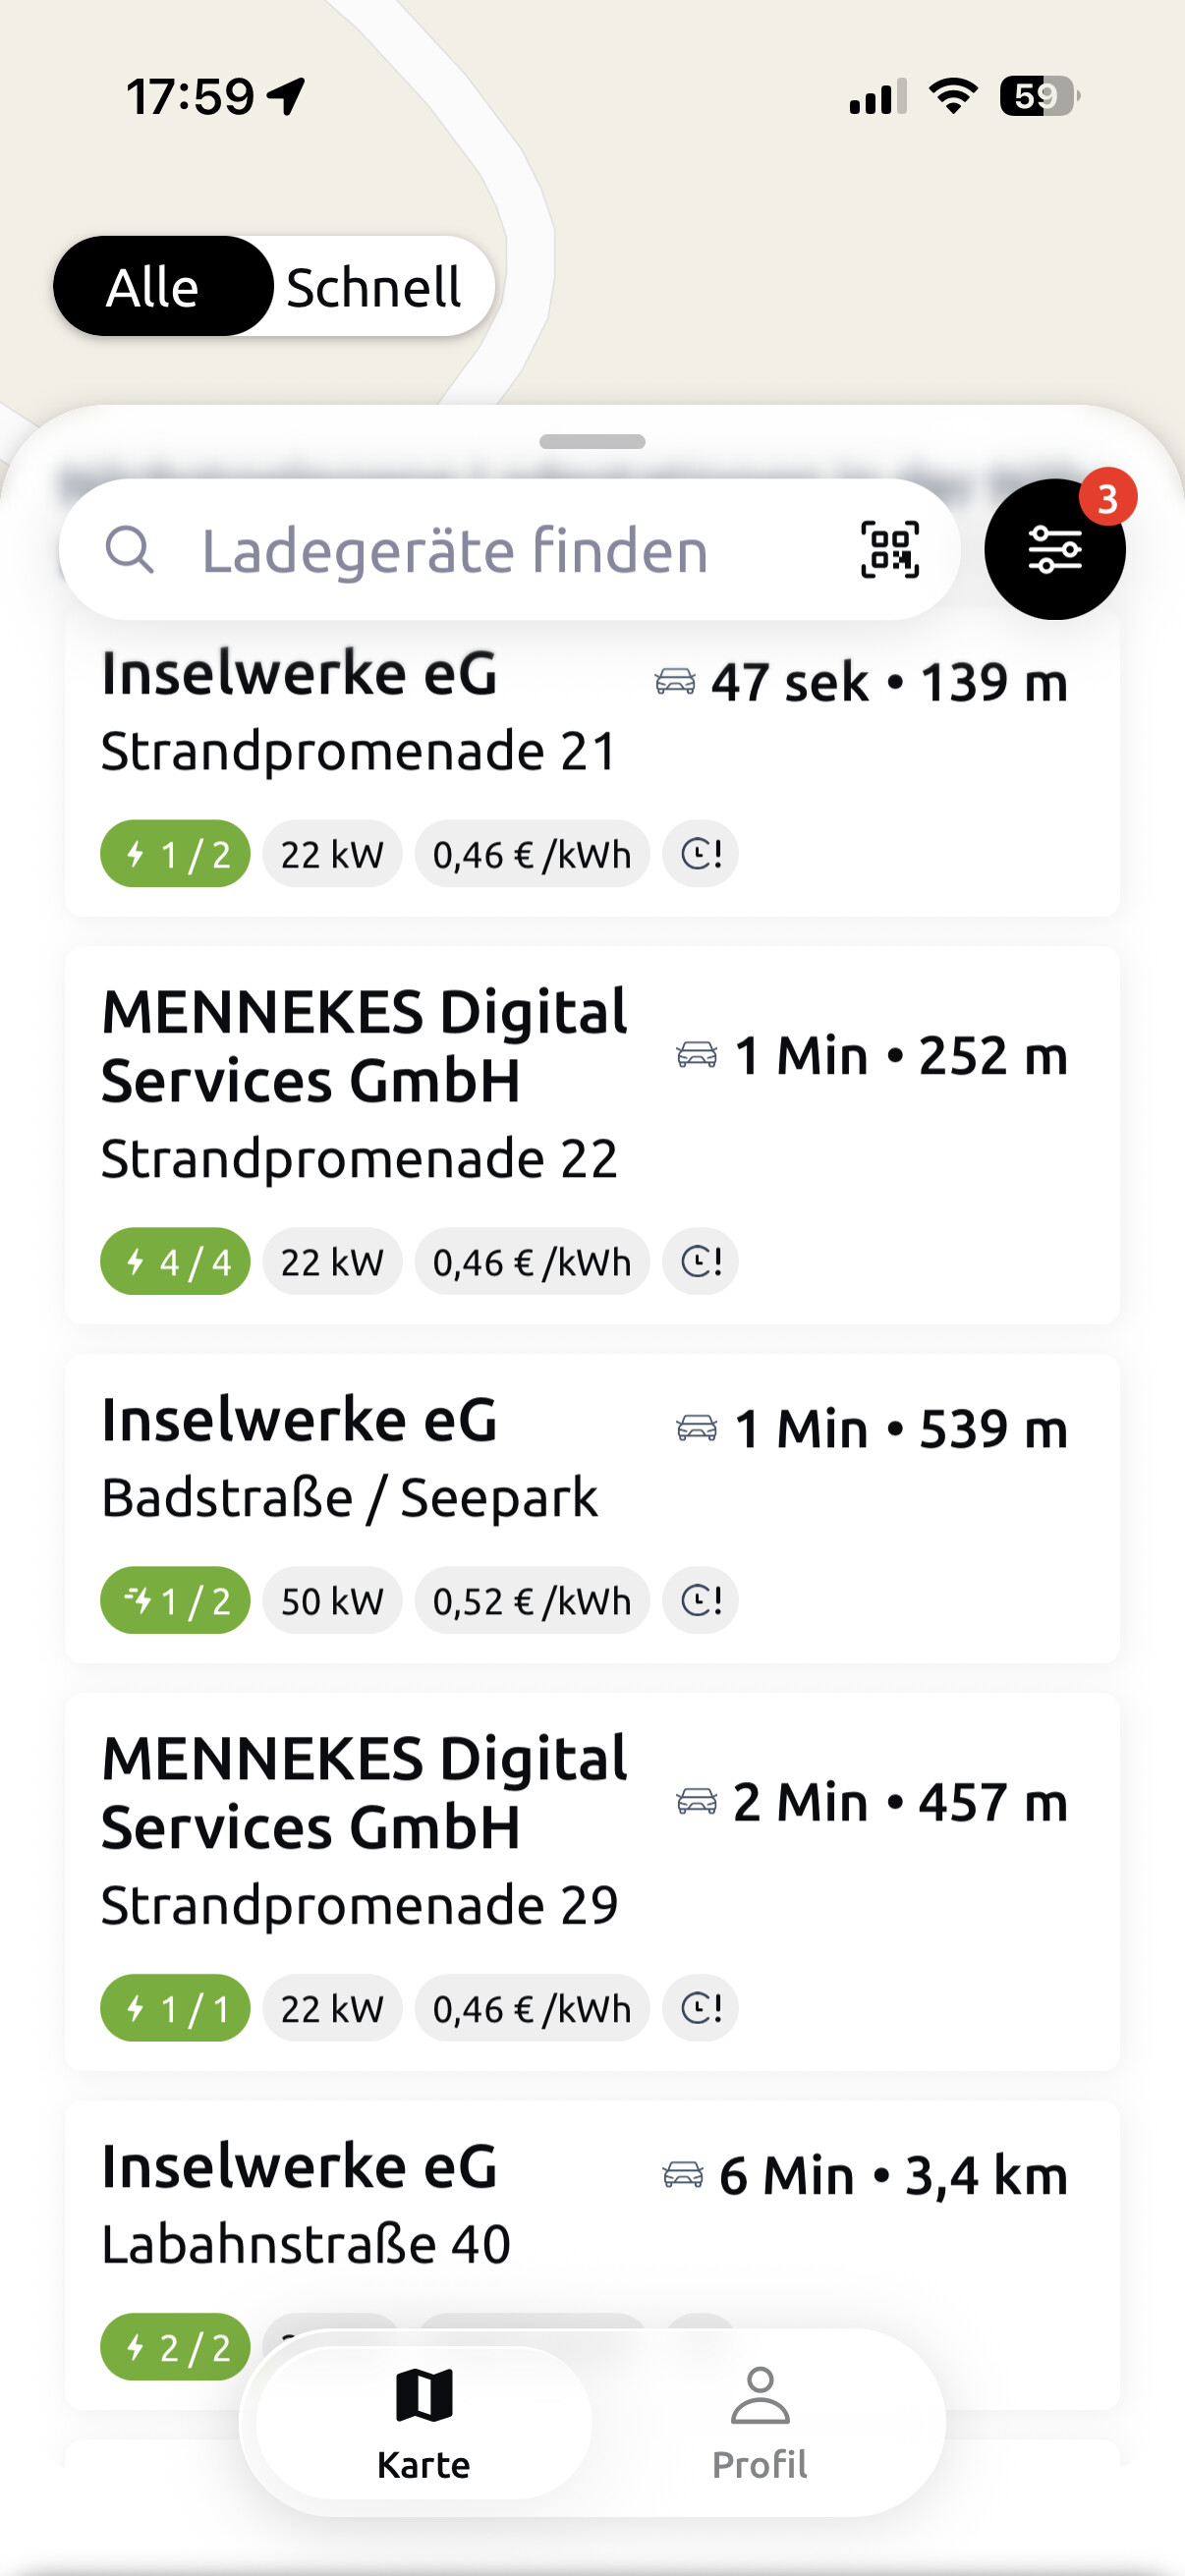Switch filter to Schnell
The height and width of the screenshot is (2576, 1185).
374,287
